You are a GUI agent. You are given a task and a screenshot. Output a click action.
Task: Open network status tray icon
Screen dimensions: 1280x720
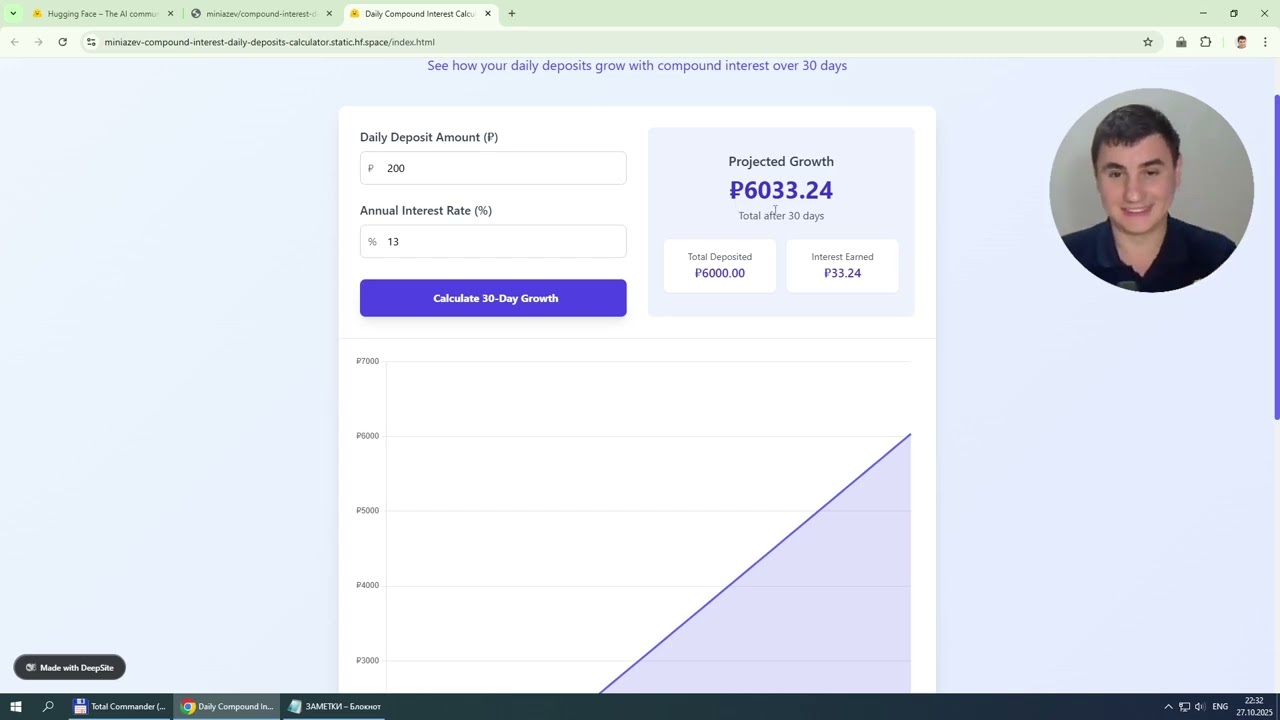[x=1184, y=707]
